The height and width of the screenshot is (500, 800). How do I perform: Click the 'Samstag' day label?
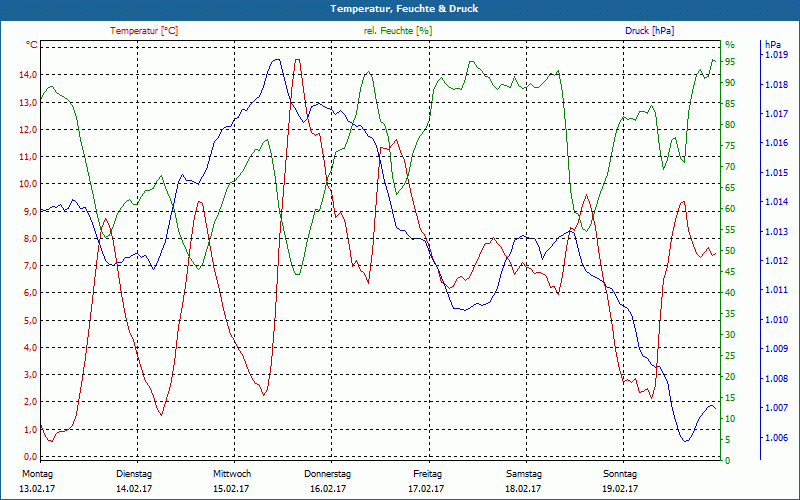point(523,473)
